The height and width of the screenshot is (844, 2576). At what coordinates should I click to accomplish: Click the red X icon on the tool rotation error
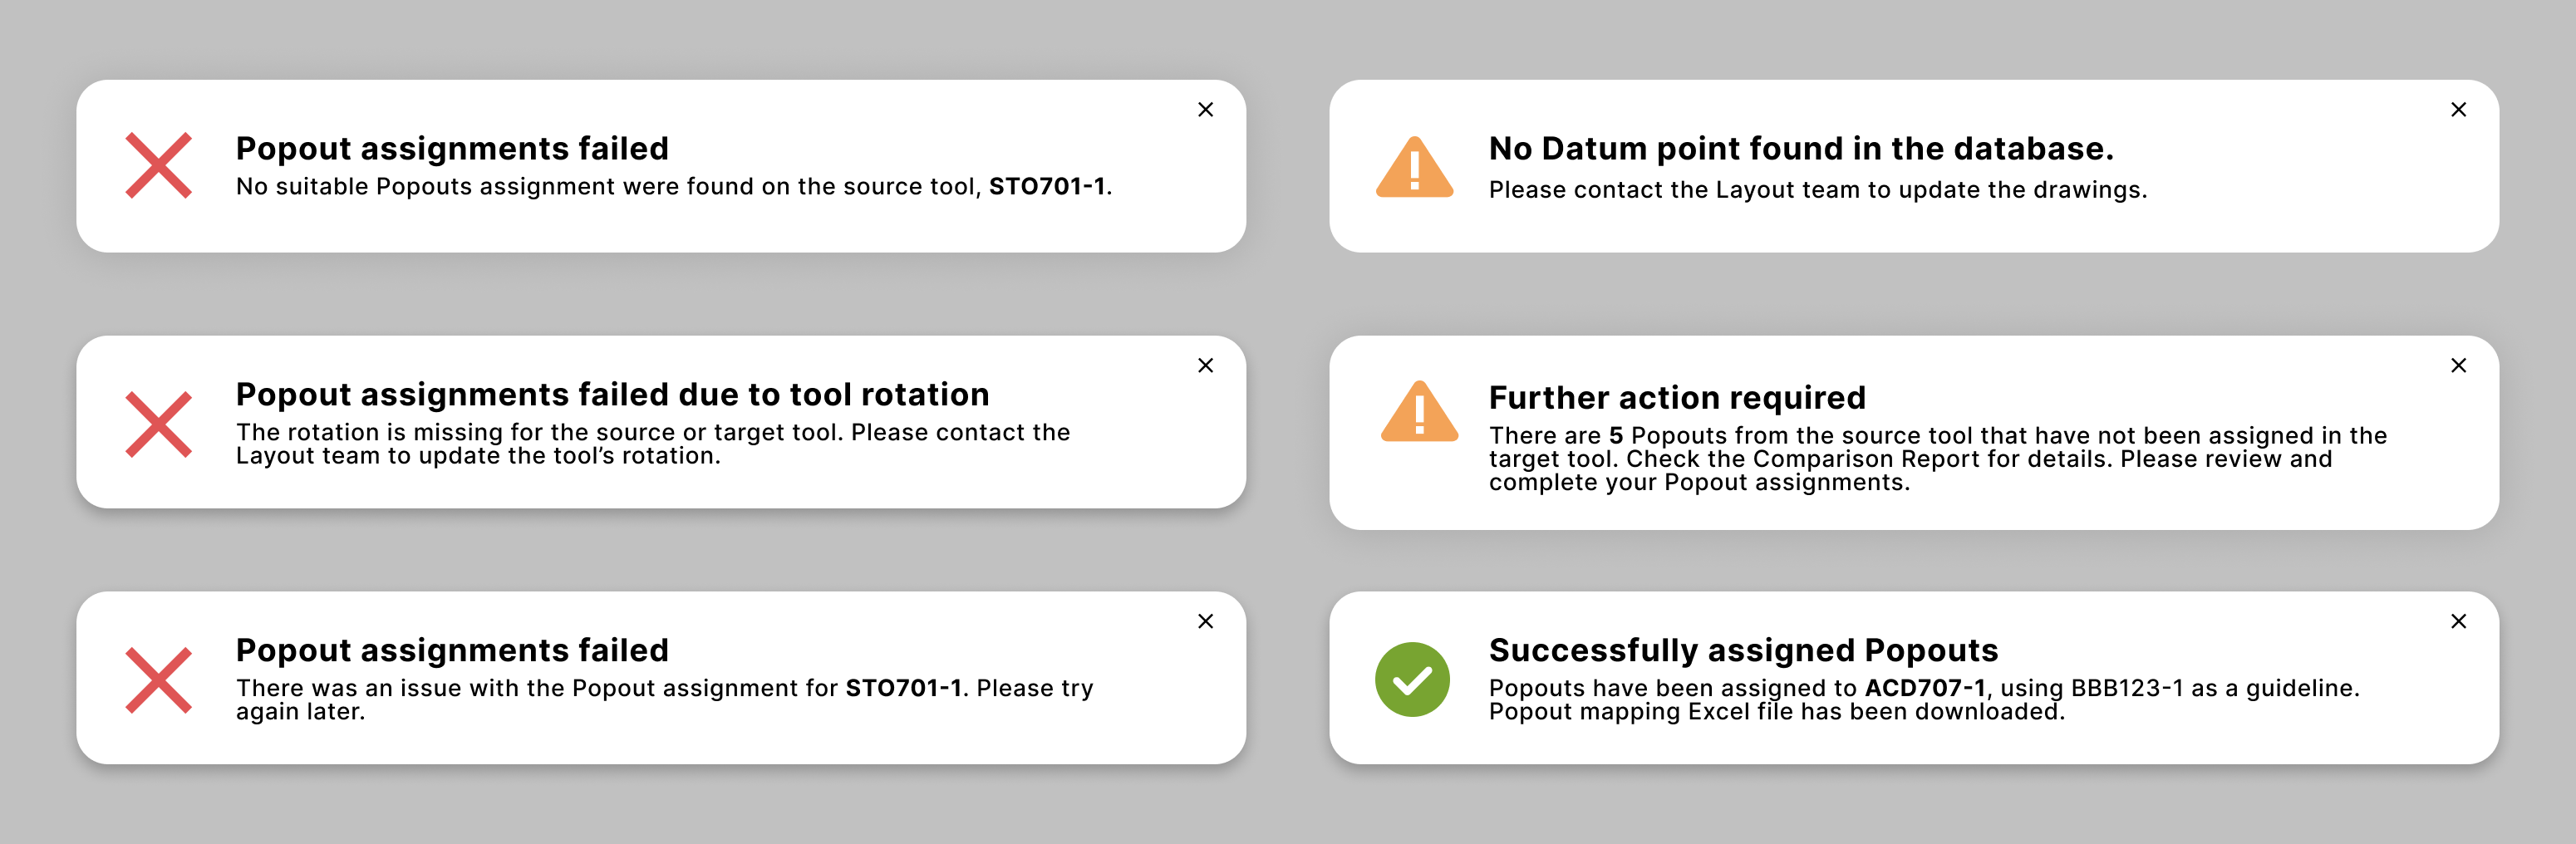click(x=158, y=424)
